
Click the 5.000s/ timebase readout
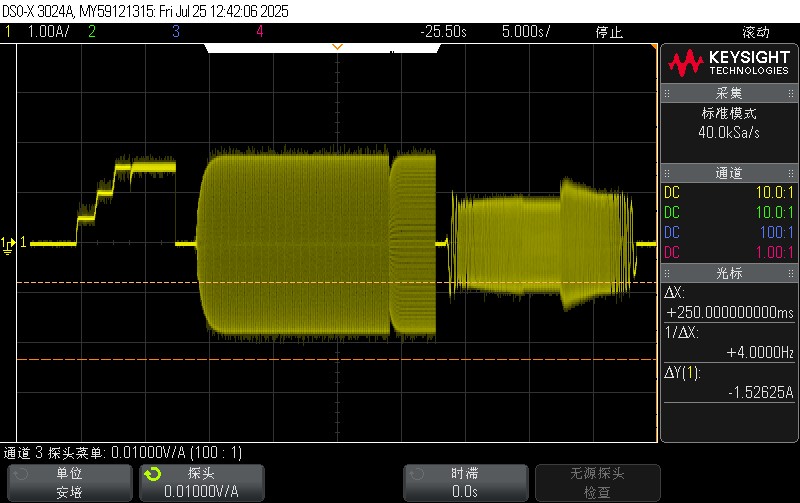526,31
